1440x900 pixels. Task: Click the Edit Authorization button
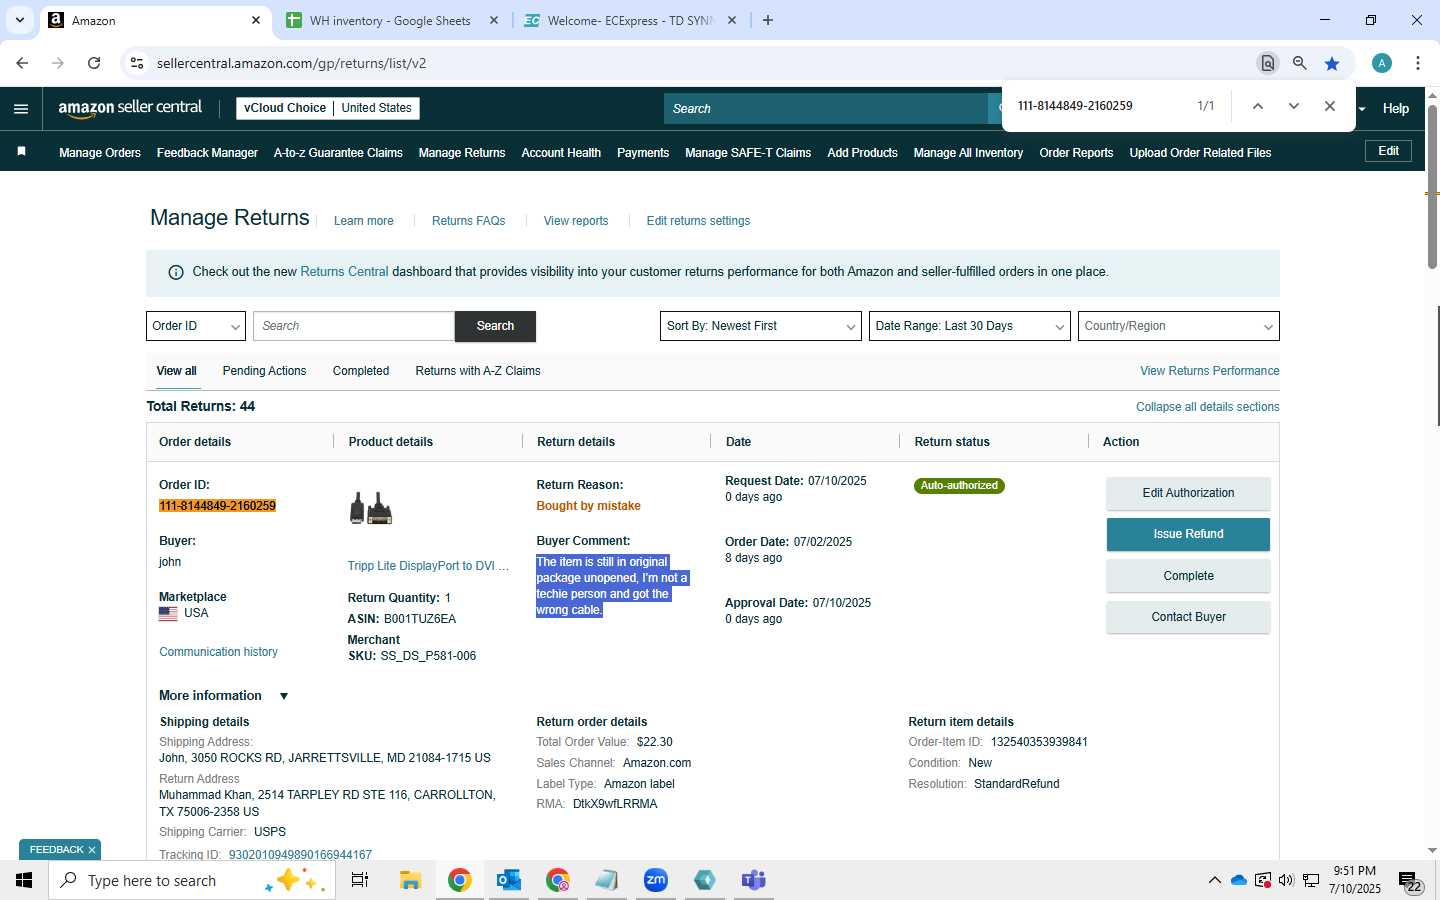(x=1188, y=493)
